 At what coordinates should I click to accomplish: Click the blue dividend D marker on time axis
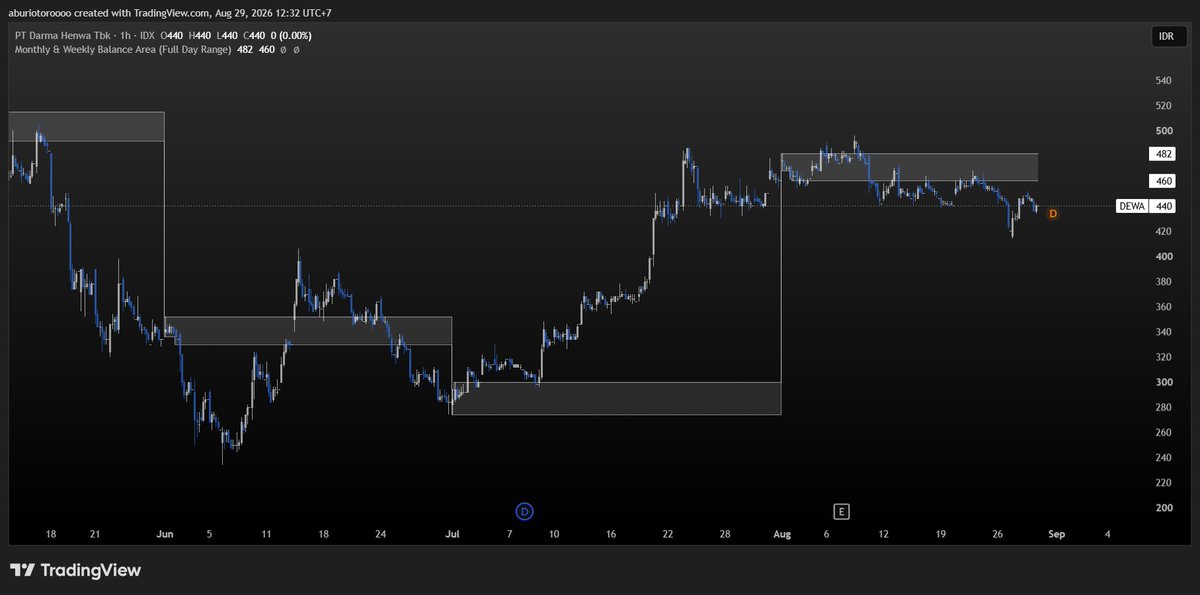click(525, 511)
